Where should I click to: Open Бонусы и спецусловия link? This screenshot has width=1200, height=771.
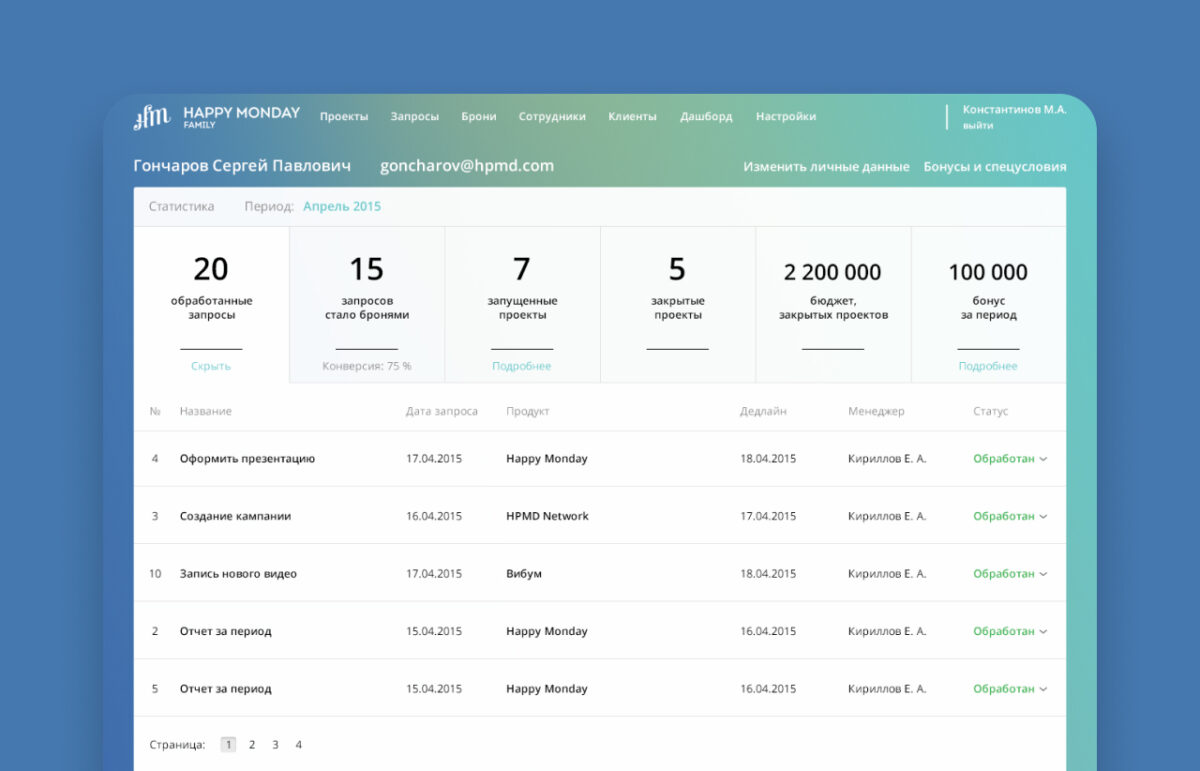(x=994, y=167)
